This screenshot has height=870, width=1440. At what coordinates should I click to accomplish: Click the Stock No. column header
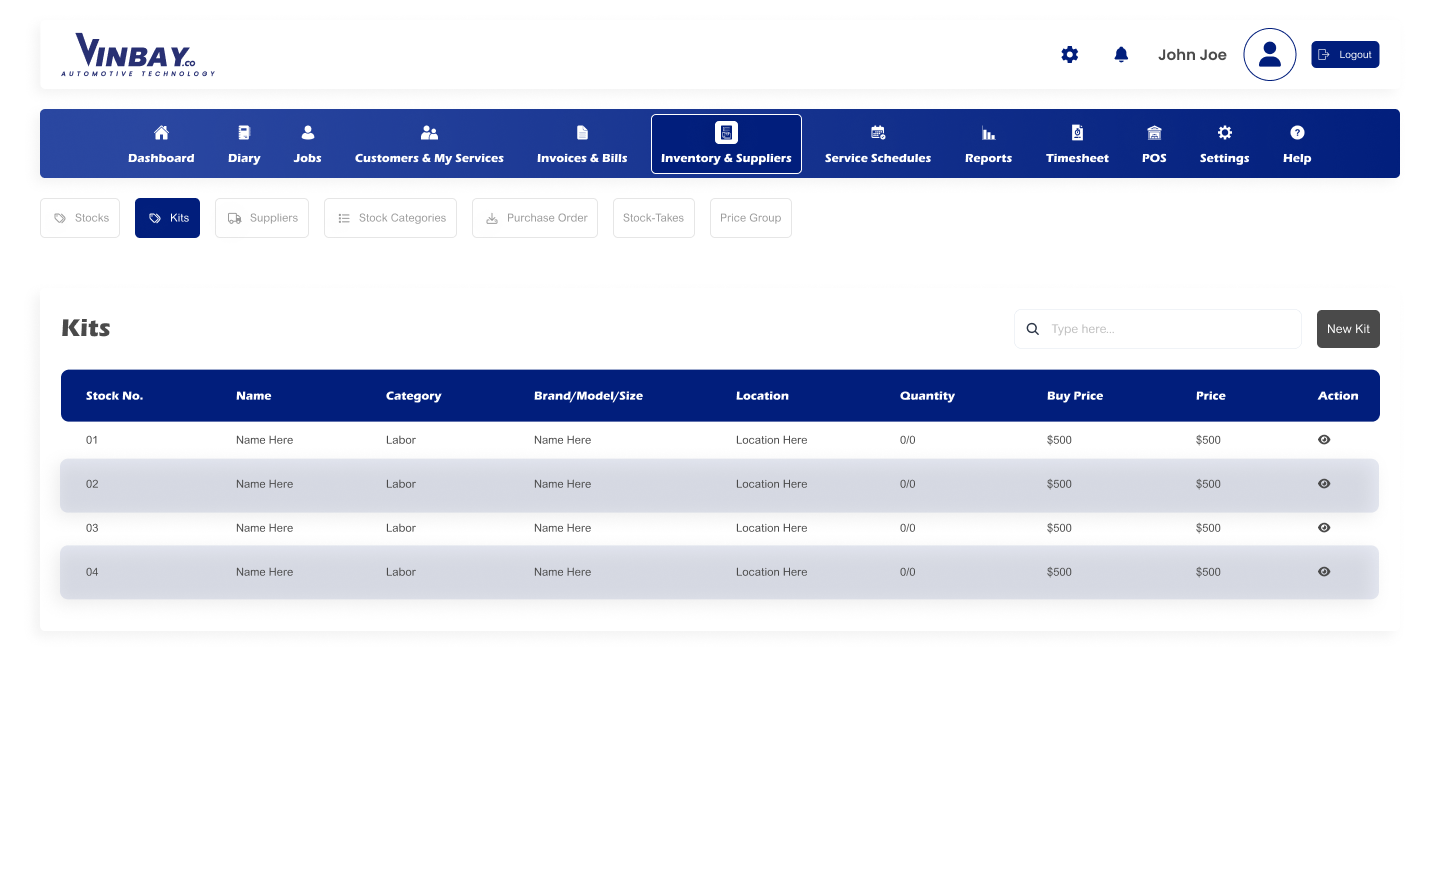[x=114, y=396]
